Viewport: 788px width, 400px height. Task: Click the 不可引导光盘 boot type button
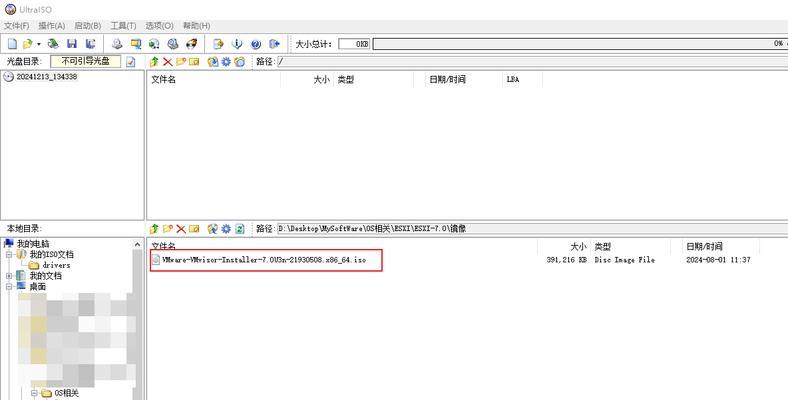[x=85, y=61]
